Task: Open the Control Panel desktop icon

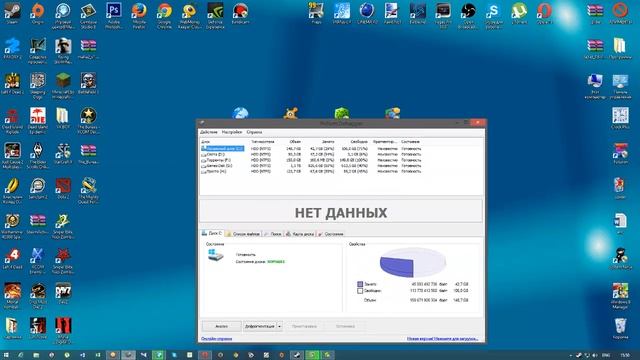Action: (x=620, y=86)
